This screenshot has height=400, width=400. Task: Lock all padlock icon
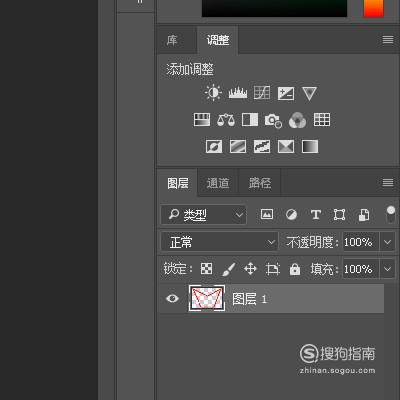point(295,269)
